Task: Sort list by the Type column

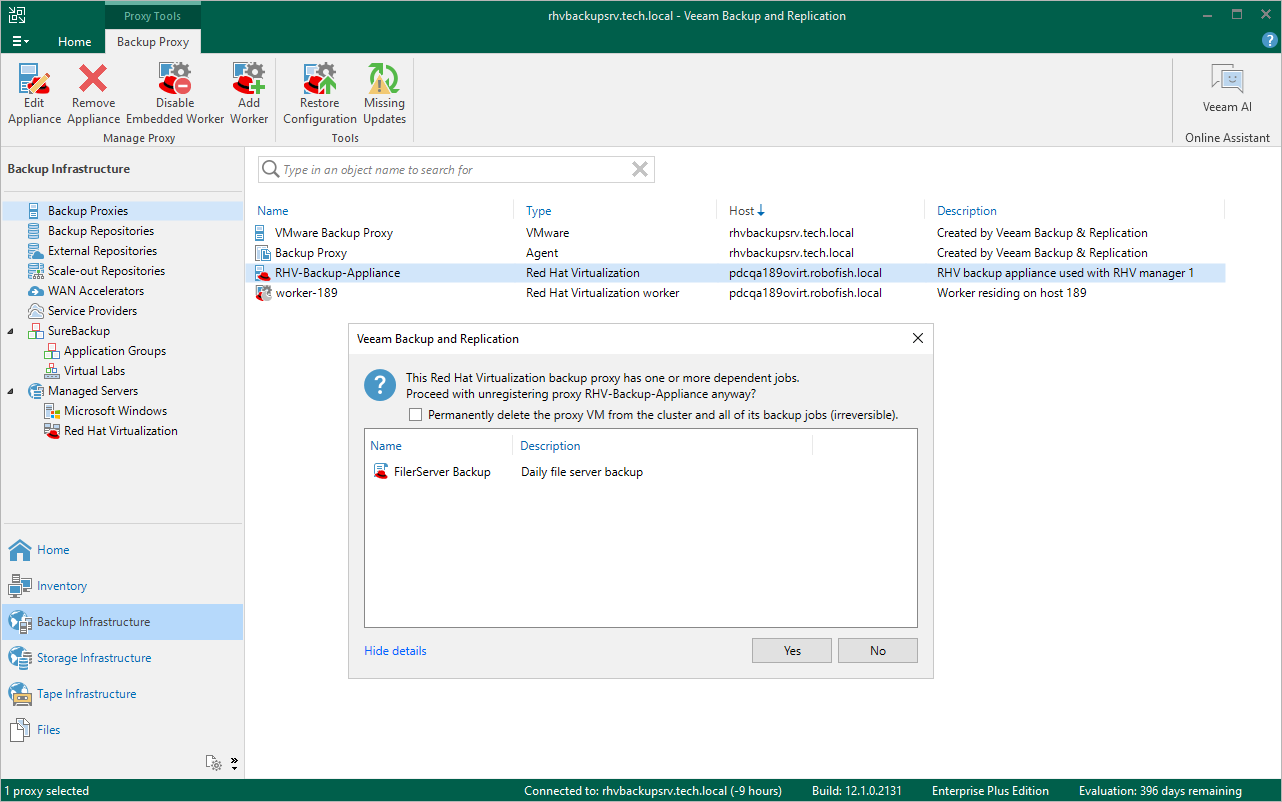Action: pyautogui.click(x=539, y=211)
